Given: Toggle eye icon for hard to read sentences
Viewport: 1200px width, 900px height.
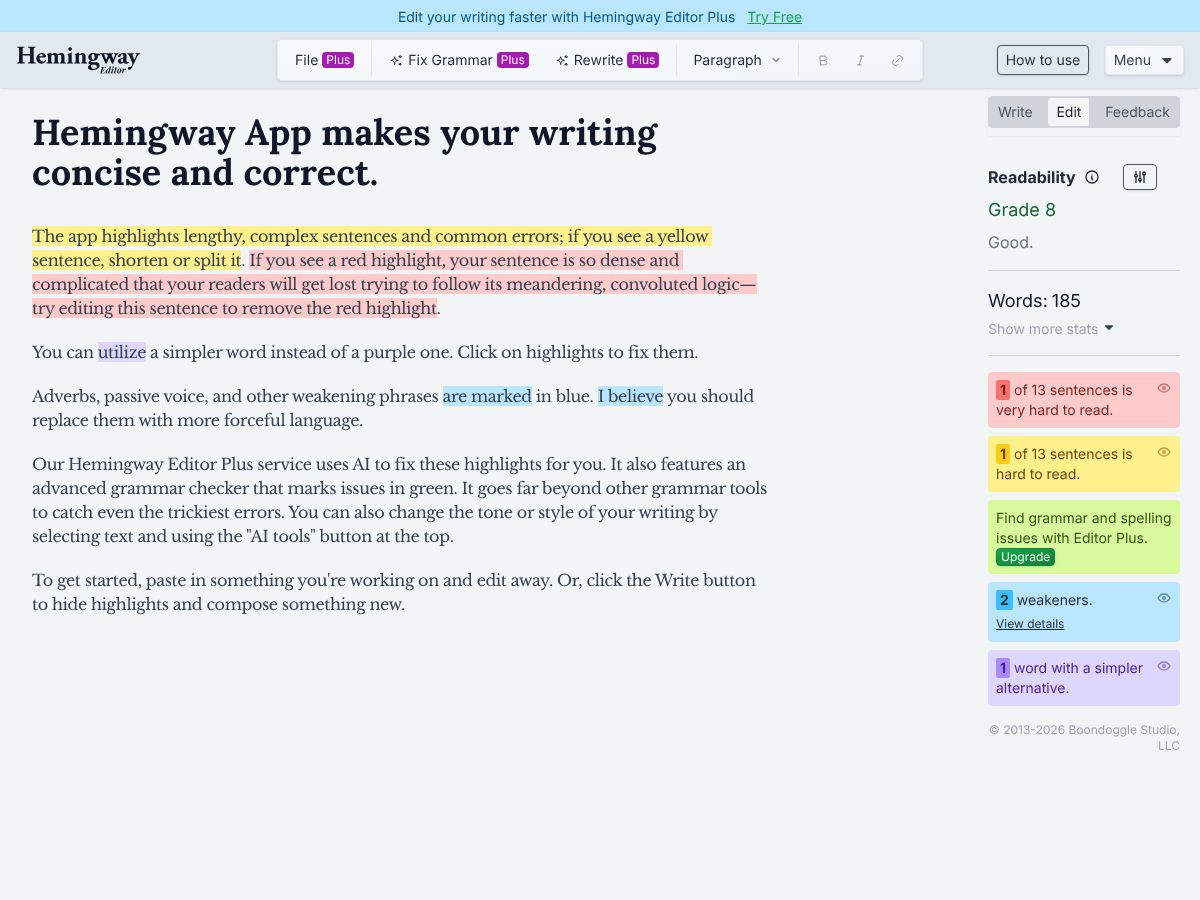Looking at the screenshot, I should pos(1164,452).
